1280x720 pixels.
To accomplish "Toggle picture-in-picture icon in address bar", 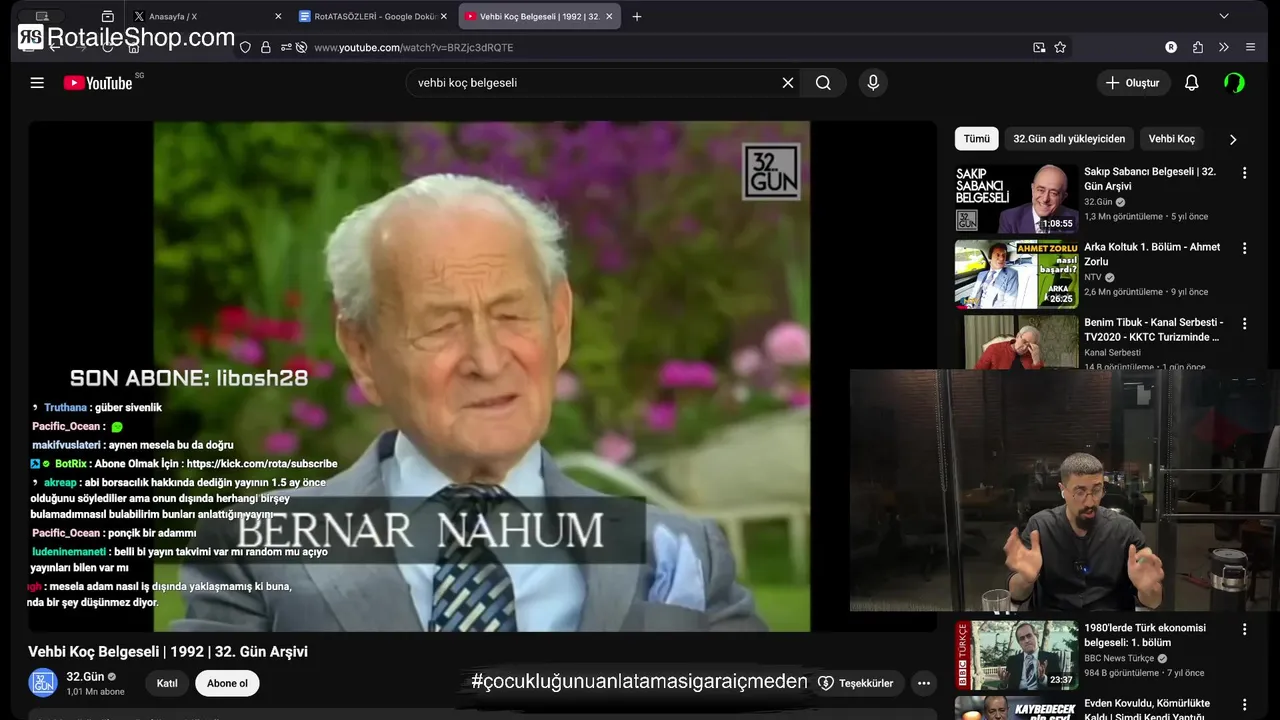I will pos(1039,47).
